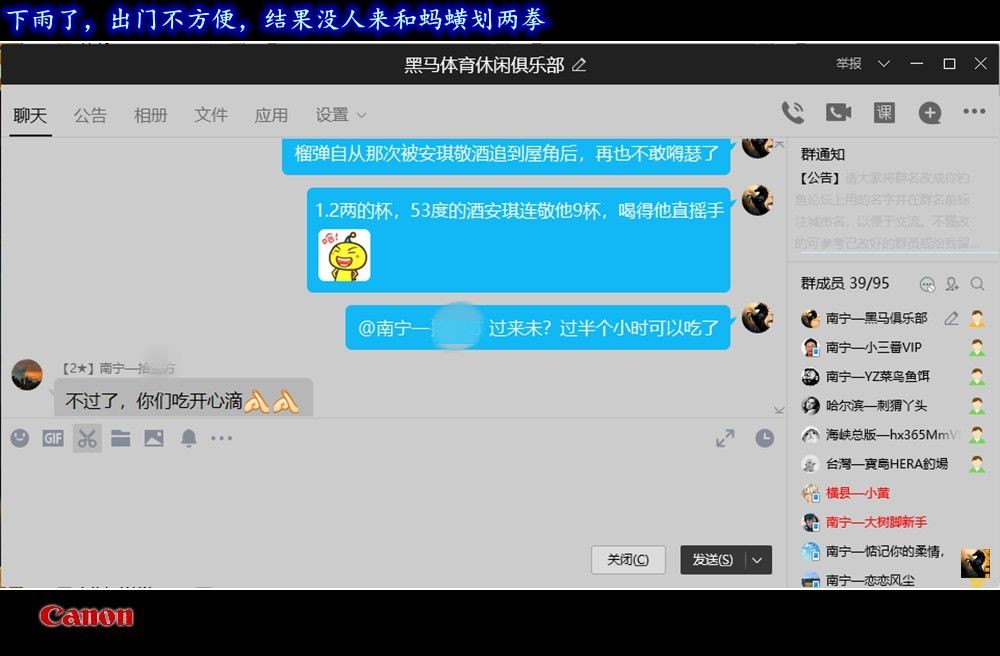
Task: Switch to the 聊天 tab
Action: pyautogui.click(x=30, y=115)
